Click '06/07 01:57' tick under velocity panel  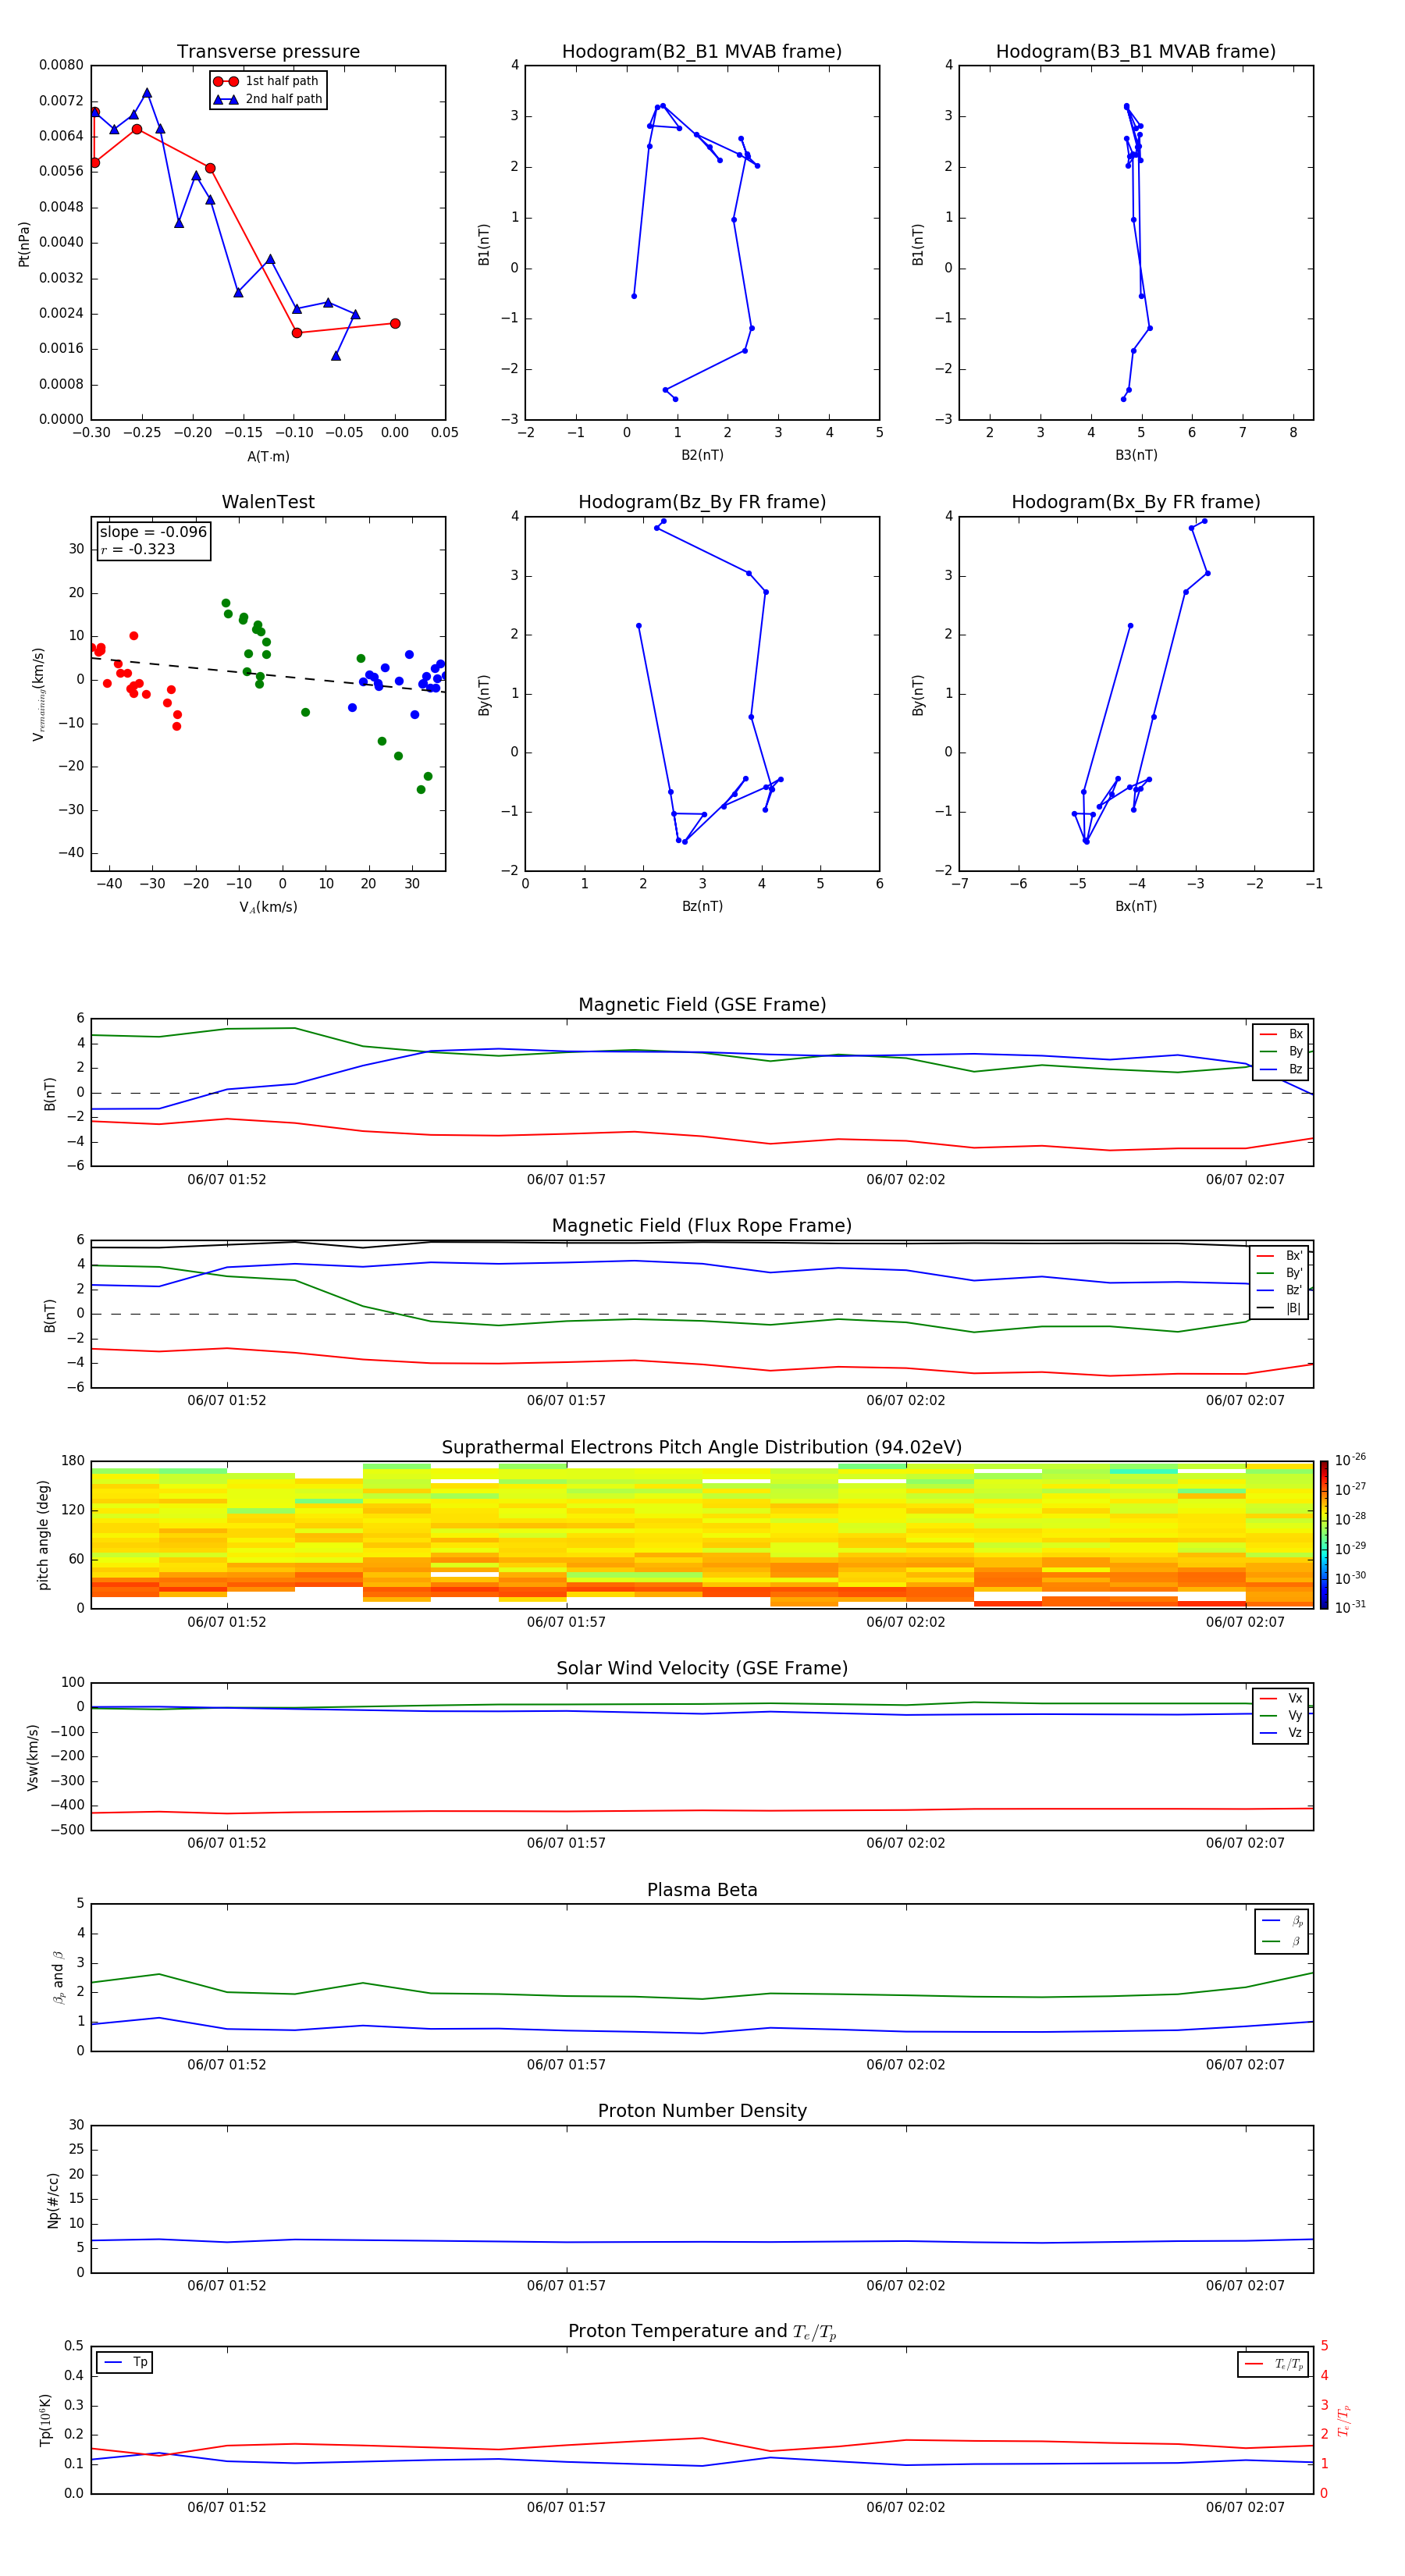(566, 1843)
